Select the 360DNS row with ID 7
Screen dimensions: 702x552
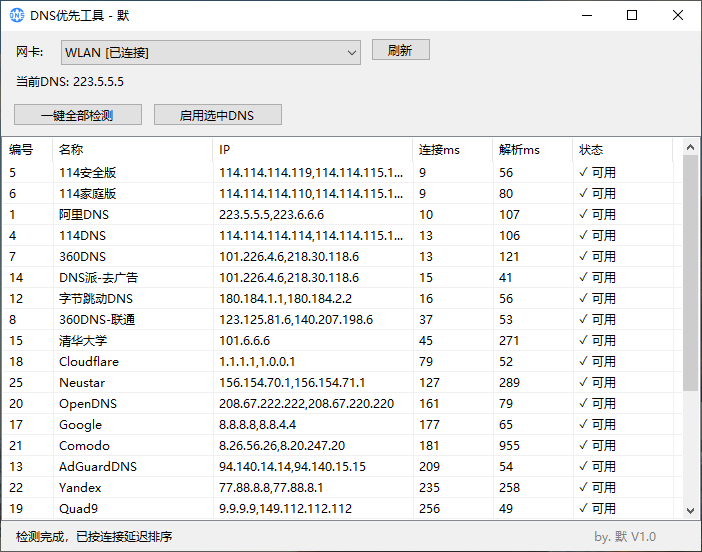coord(342,257)
